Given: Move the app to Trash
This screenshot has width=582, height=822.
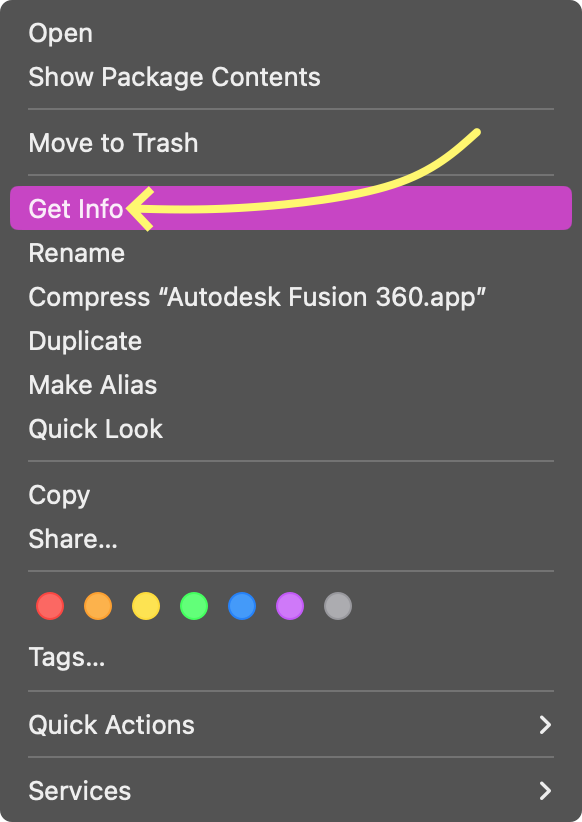Looking at the screenshot, I should point(113,143).
